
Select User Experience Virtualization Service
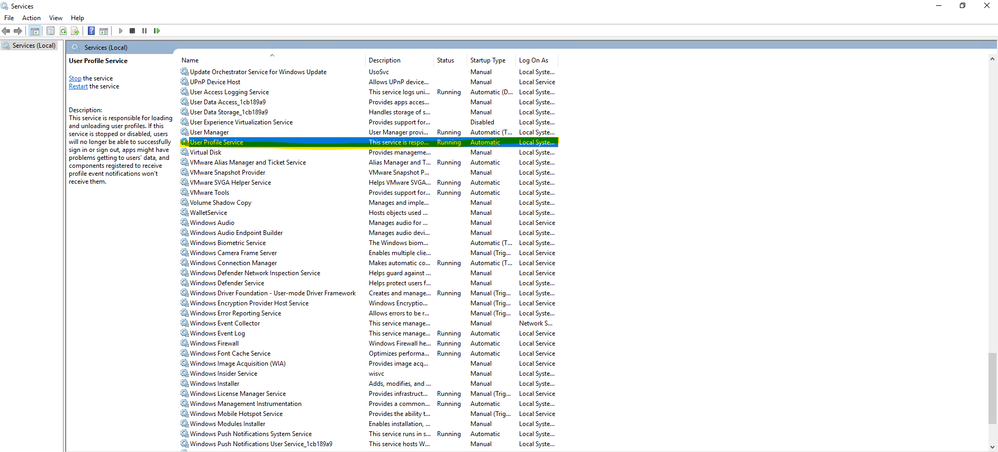point(369,122)
